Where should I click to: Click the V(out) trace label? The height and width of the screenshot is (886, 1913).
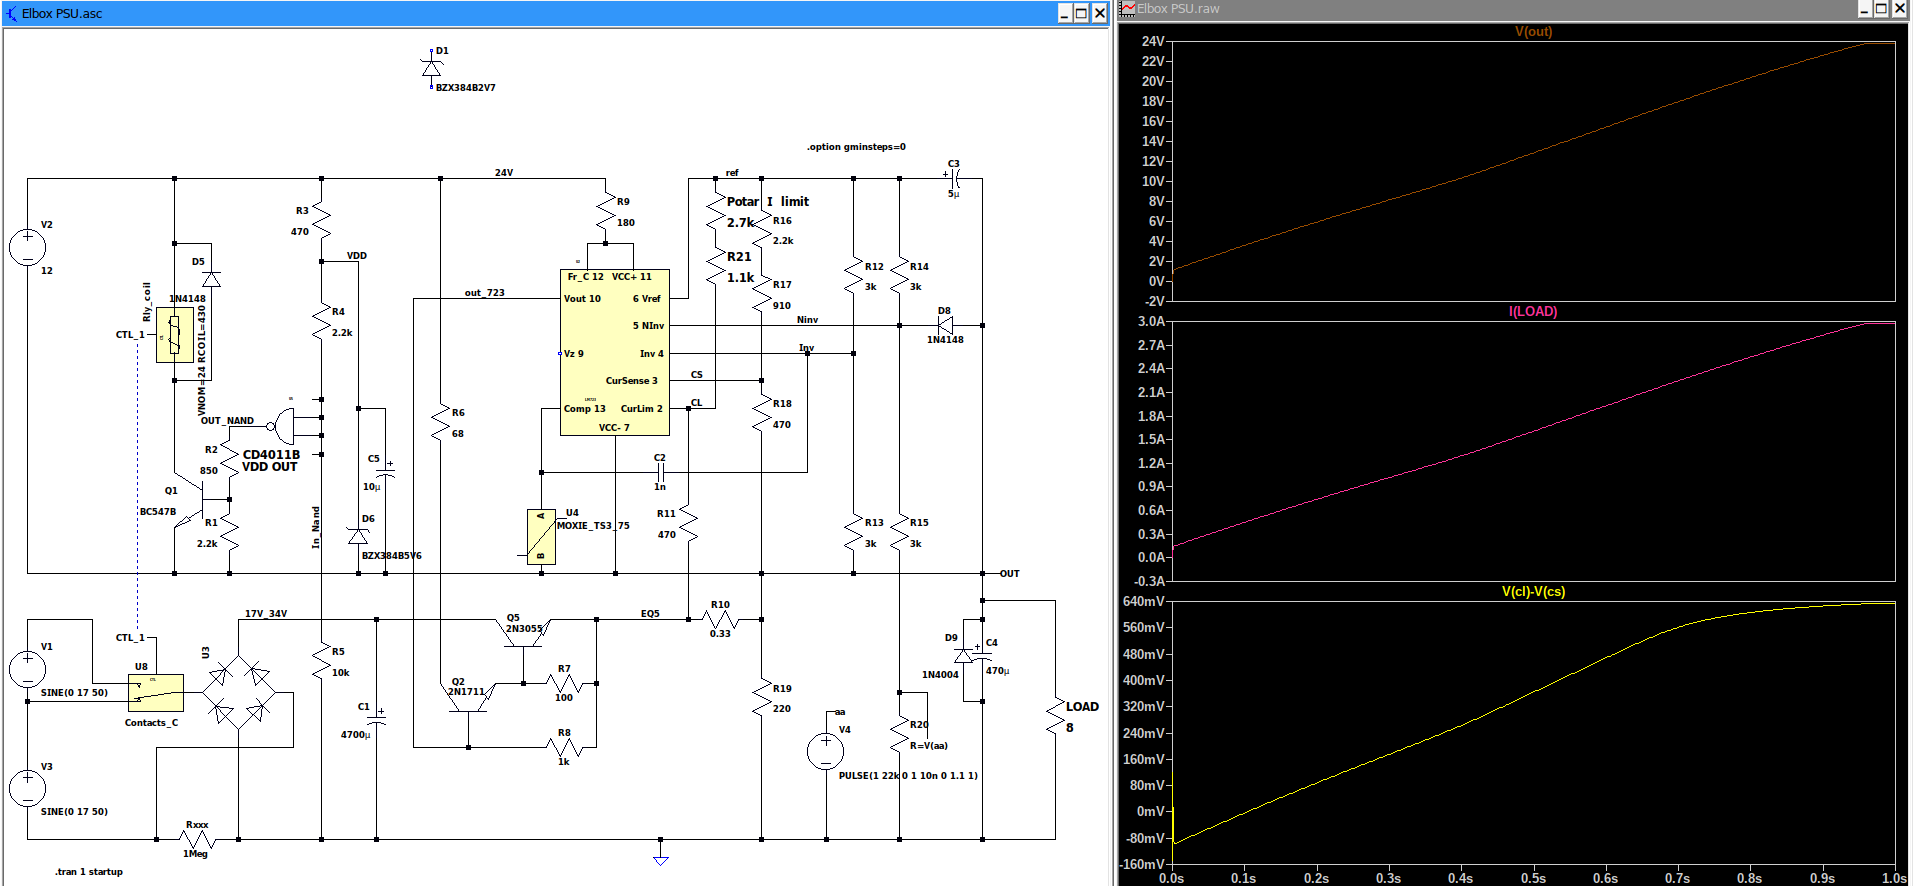[1533, 32]
